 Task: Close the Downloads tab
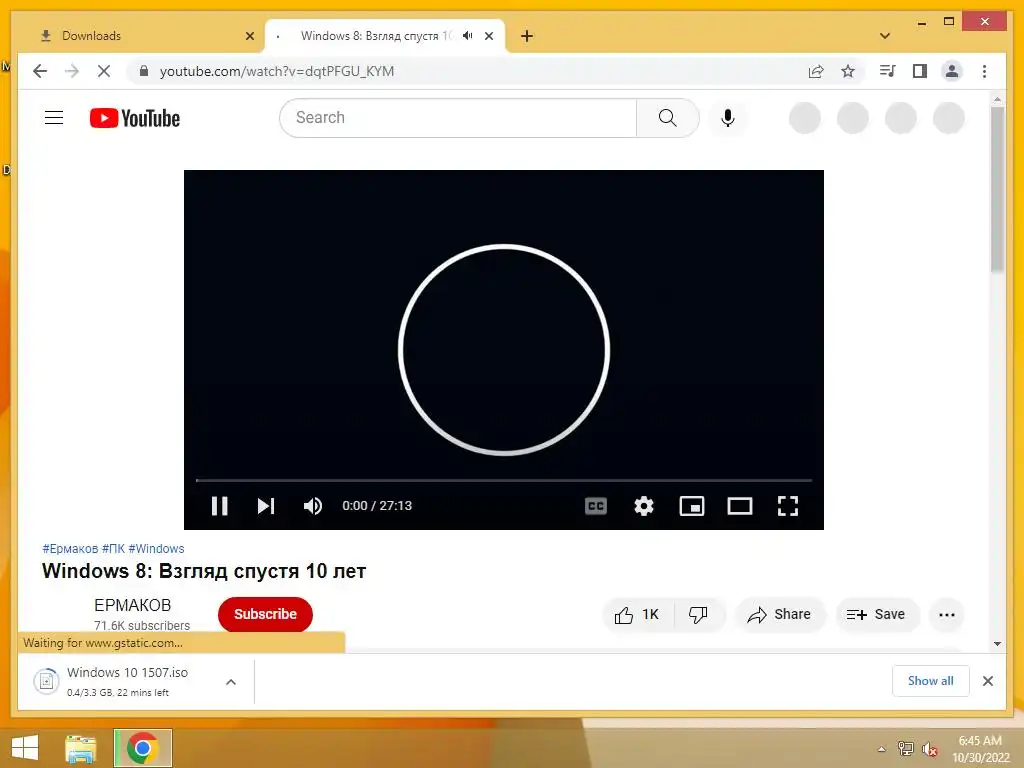pos(249,36)
